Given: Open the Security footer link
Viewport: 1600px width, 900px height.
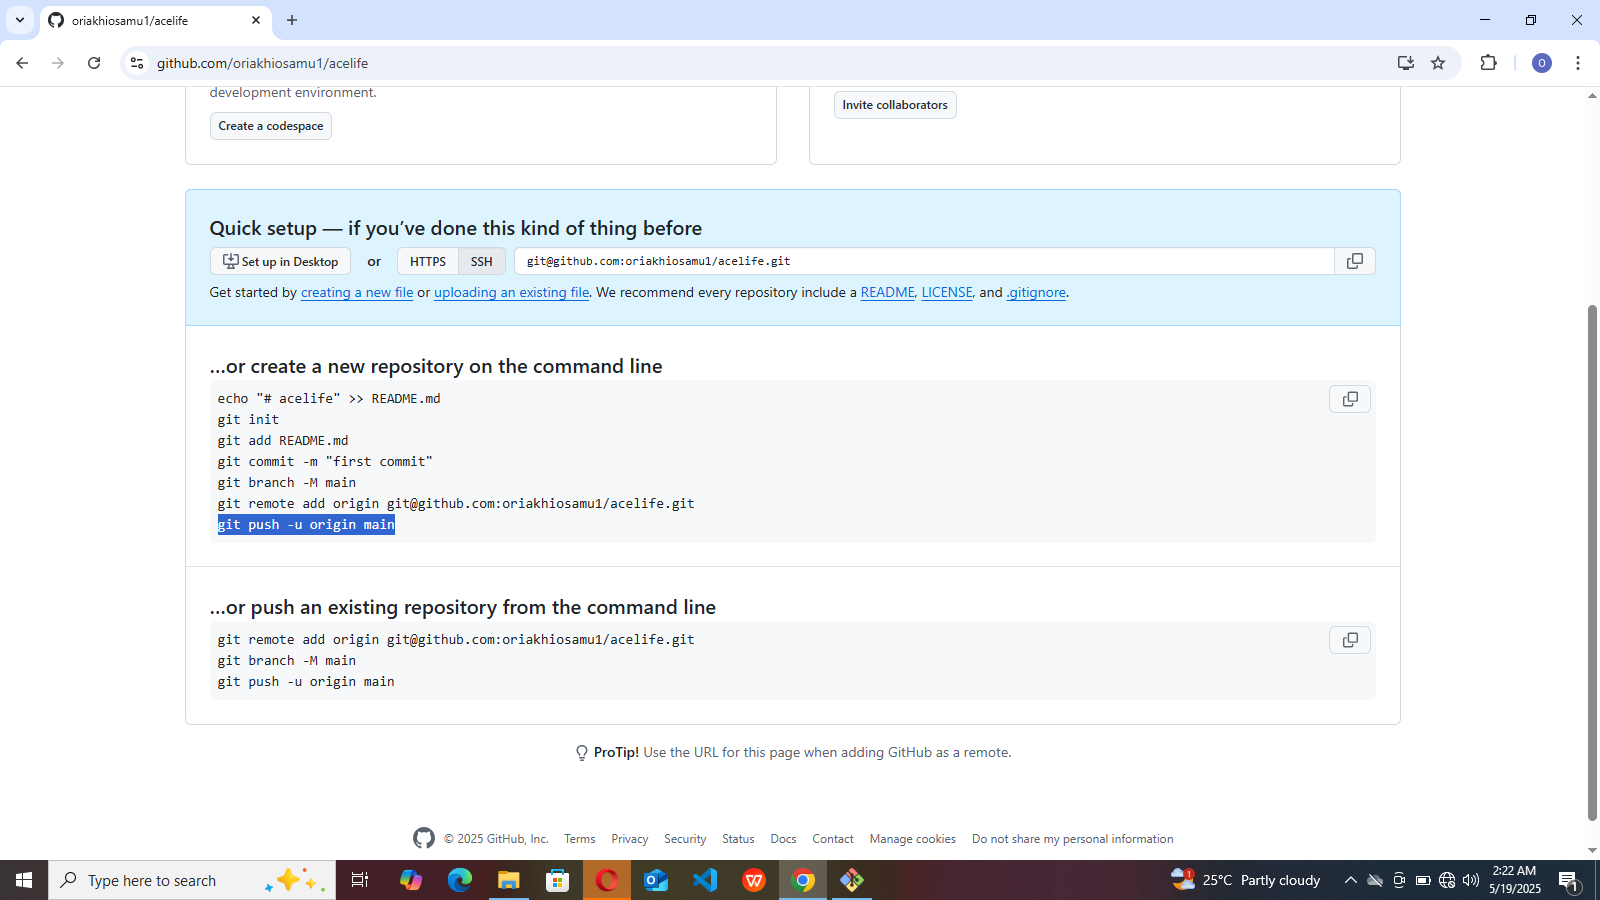Looking at the screenshot, I should click(x=685, y=839).
